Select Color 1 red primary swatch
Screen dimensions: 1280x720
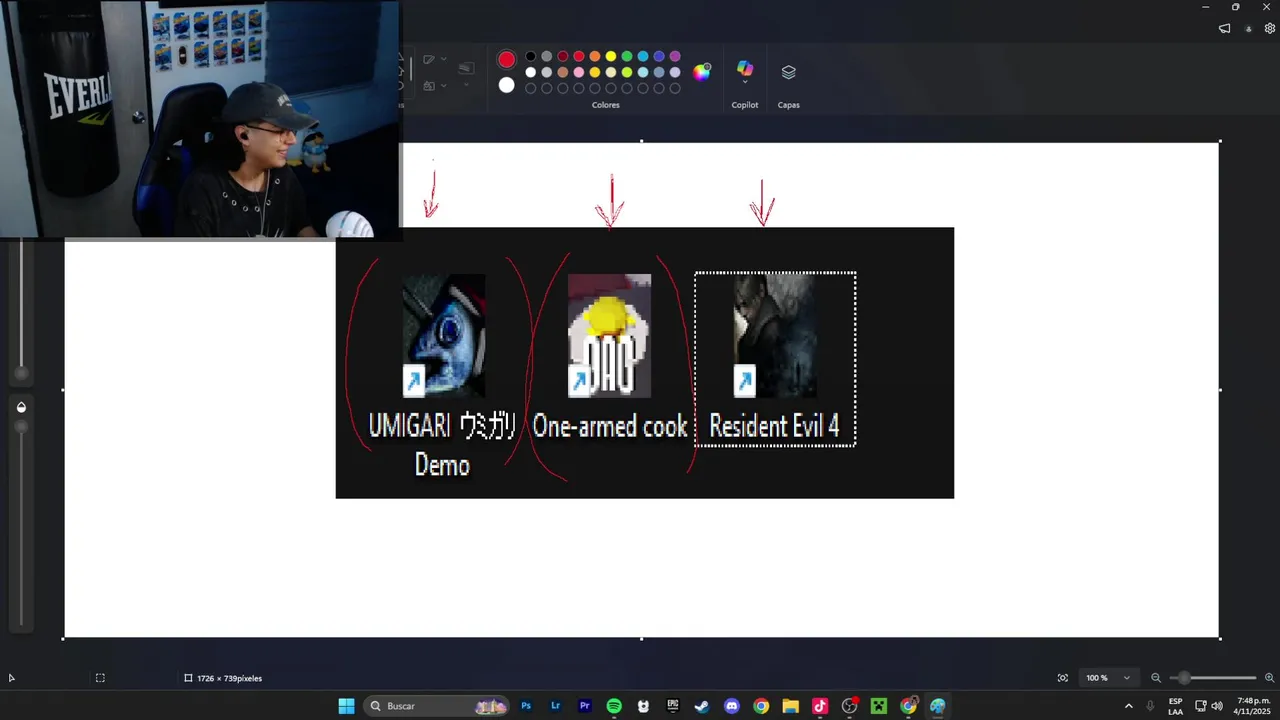[506, 59]
